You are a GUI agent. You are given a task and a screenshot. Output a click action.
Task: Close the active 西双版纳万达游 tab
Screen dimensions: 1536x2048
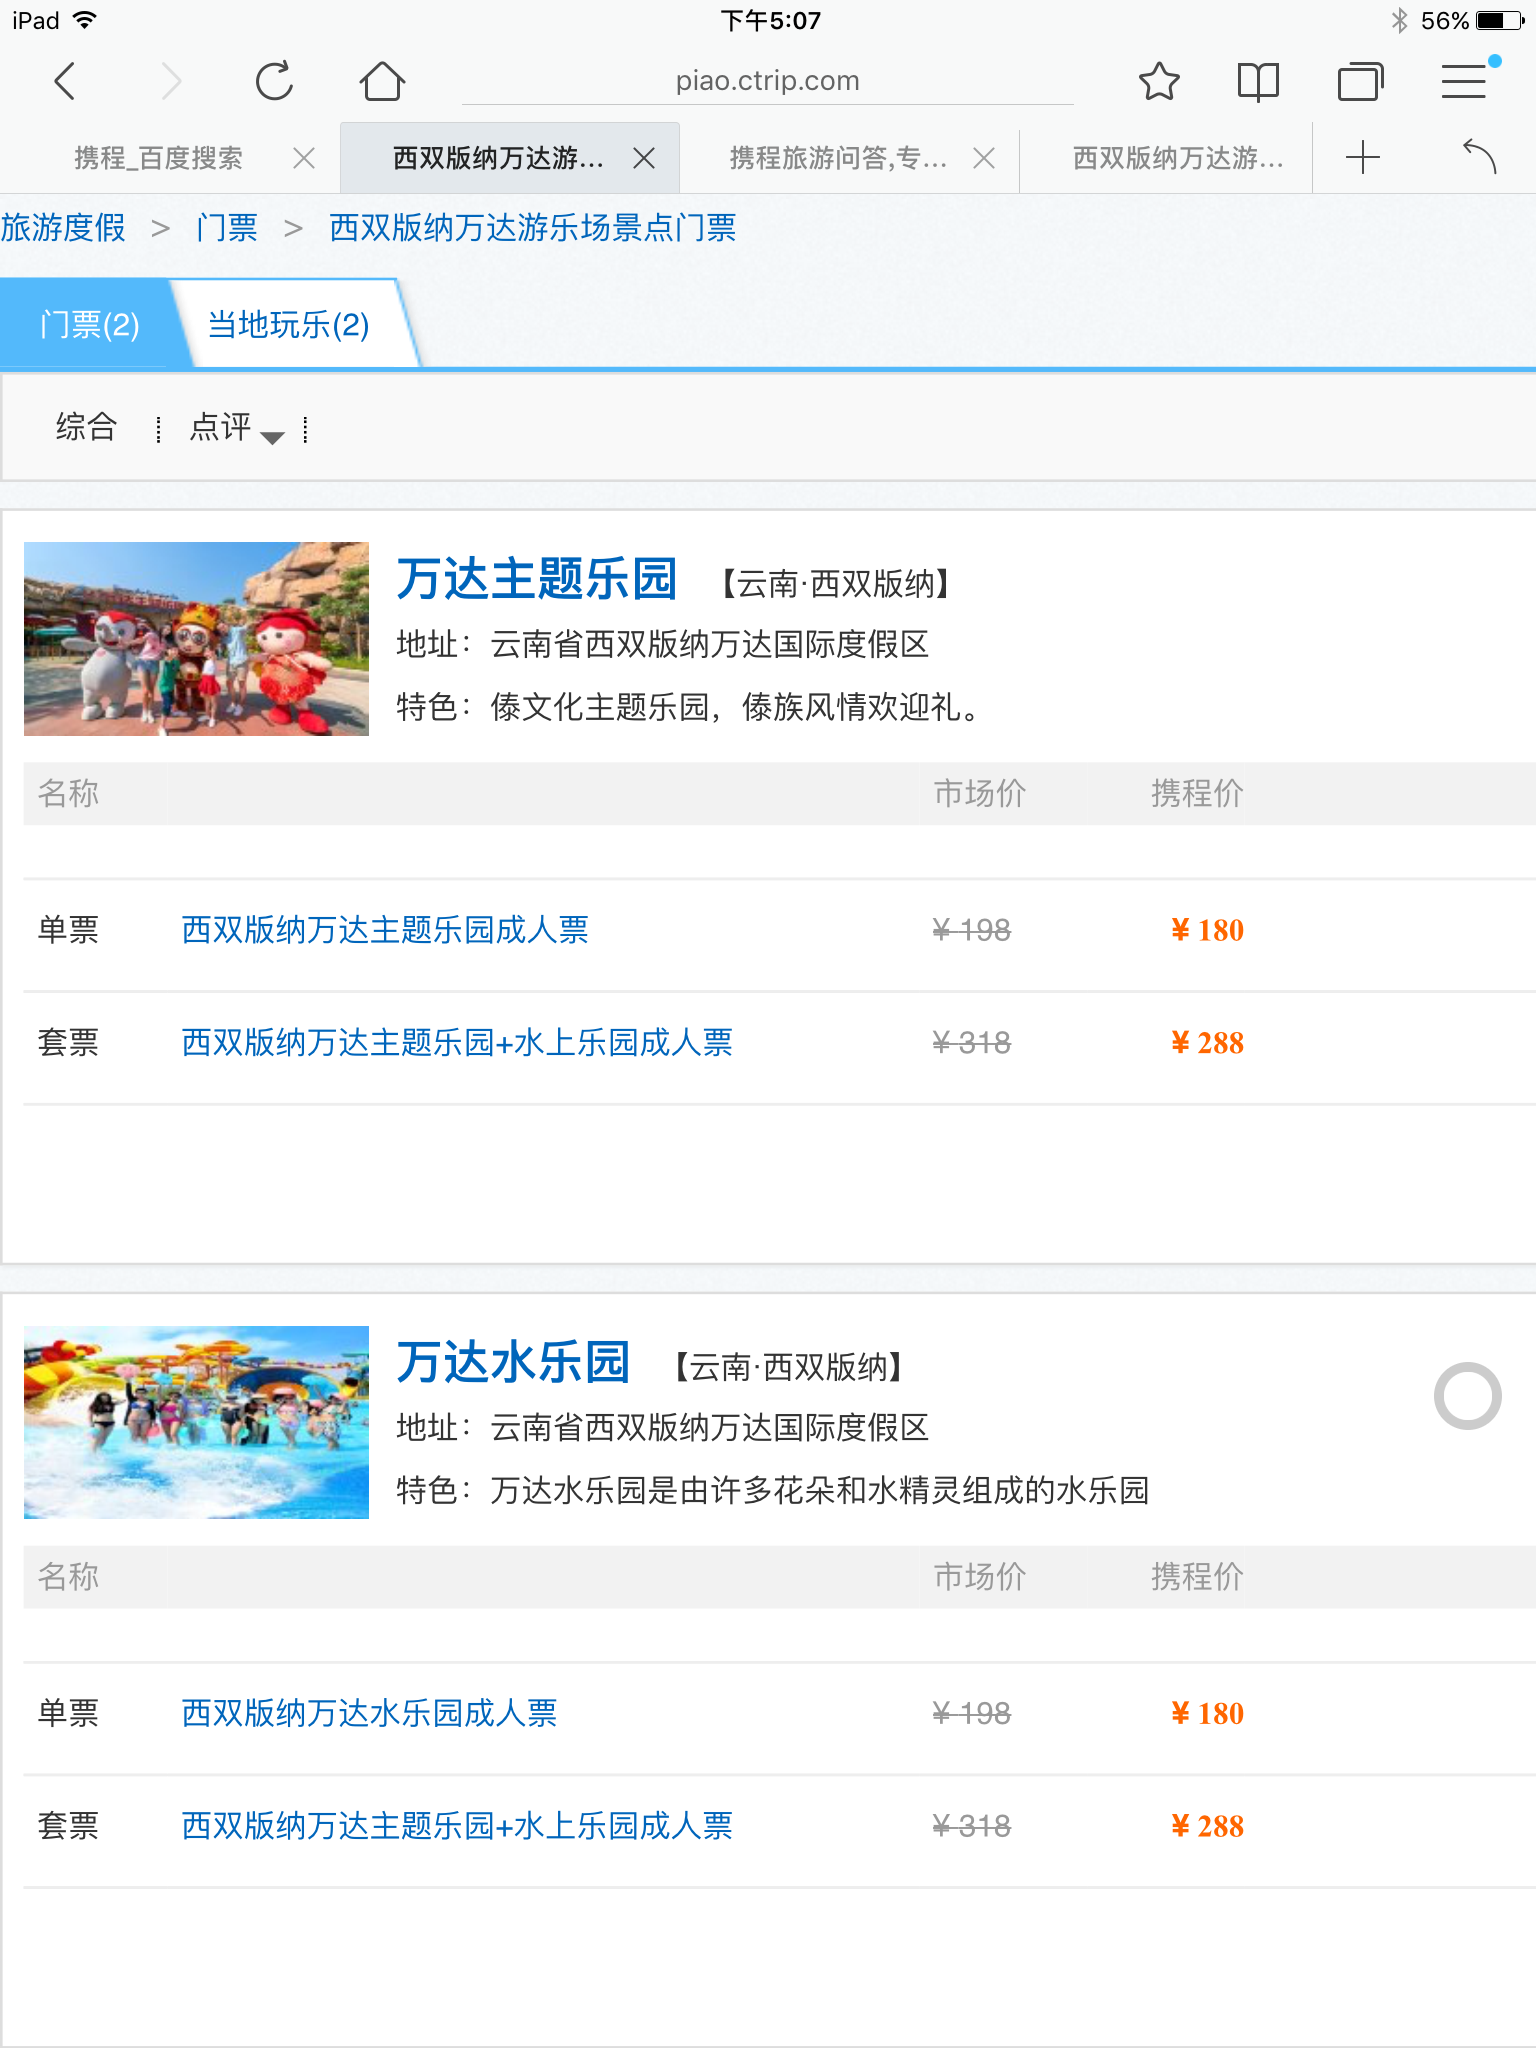click(x=644, y=158)
